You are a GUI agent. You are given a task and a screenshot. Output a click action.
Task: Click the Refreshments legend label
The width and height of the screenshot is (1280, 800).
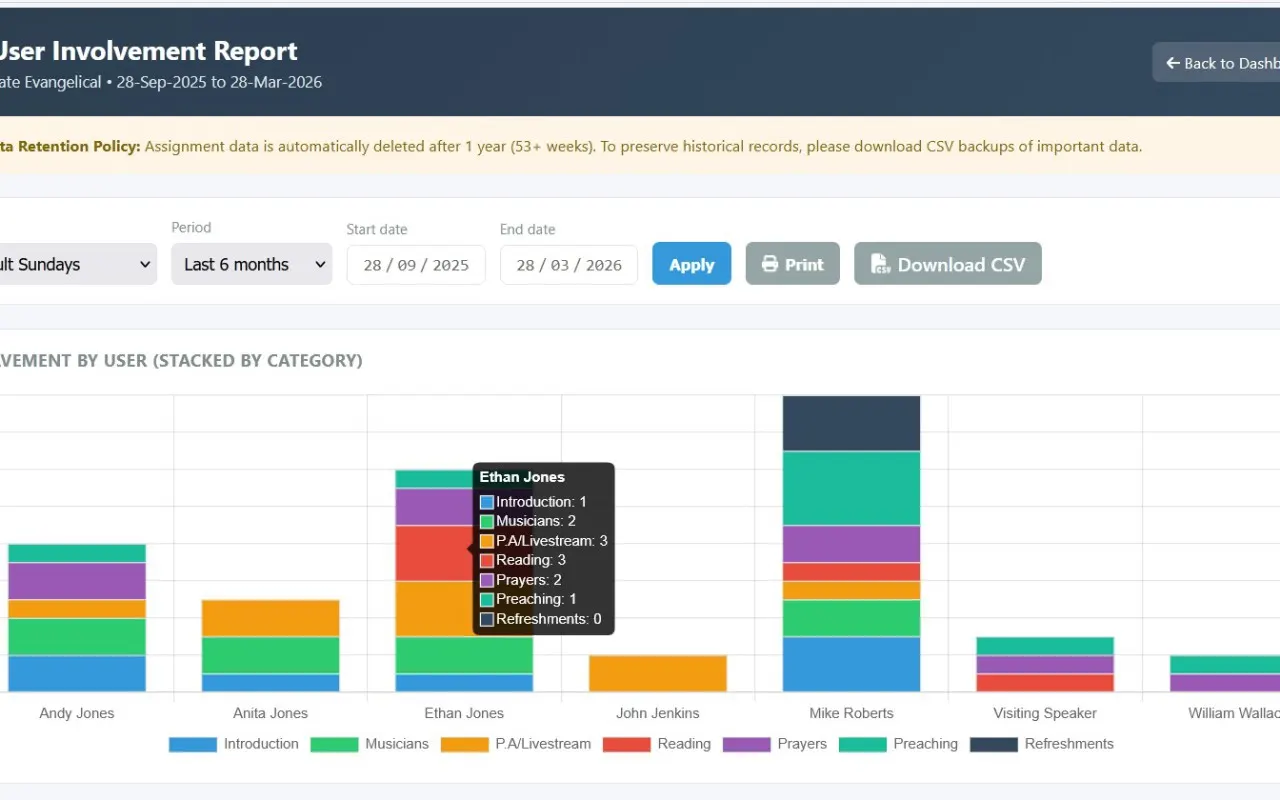pyautogui.click(x=1069, y=744)
